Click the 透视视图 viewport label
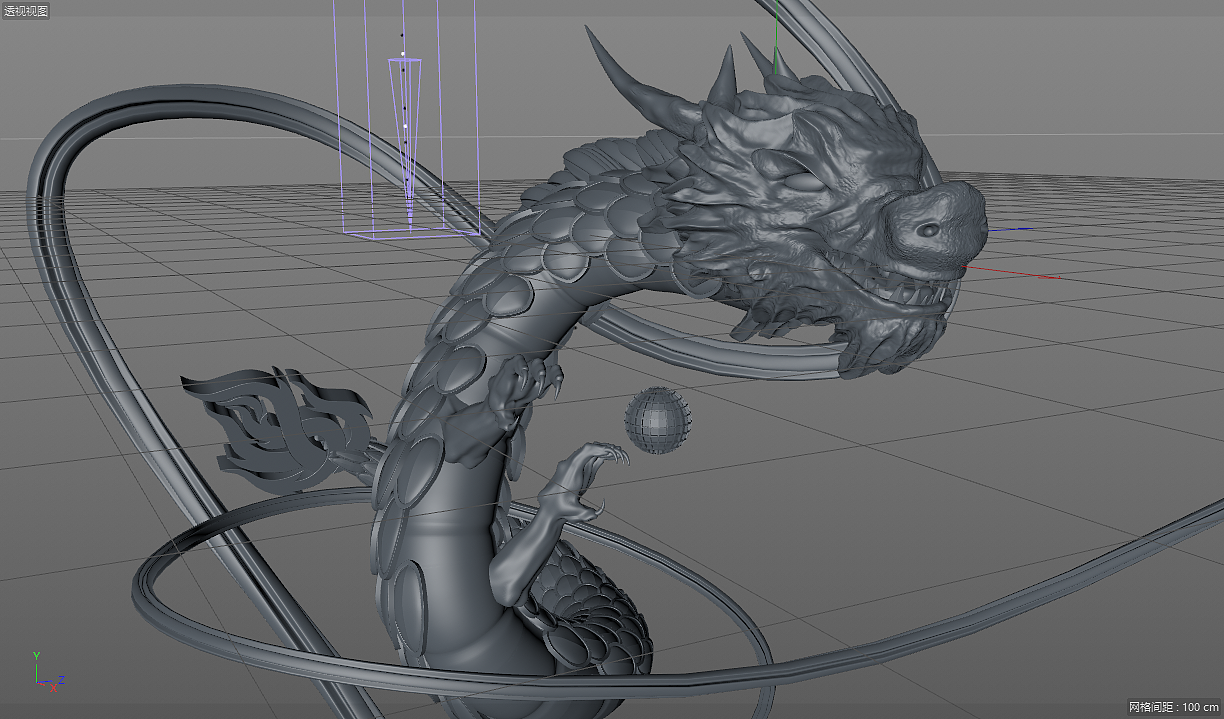Image resolution: width=1224 pixels, height=719 pixels. 26,11
